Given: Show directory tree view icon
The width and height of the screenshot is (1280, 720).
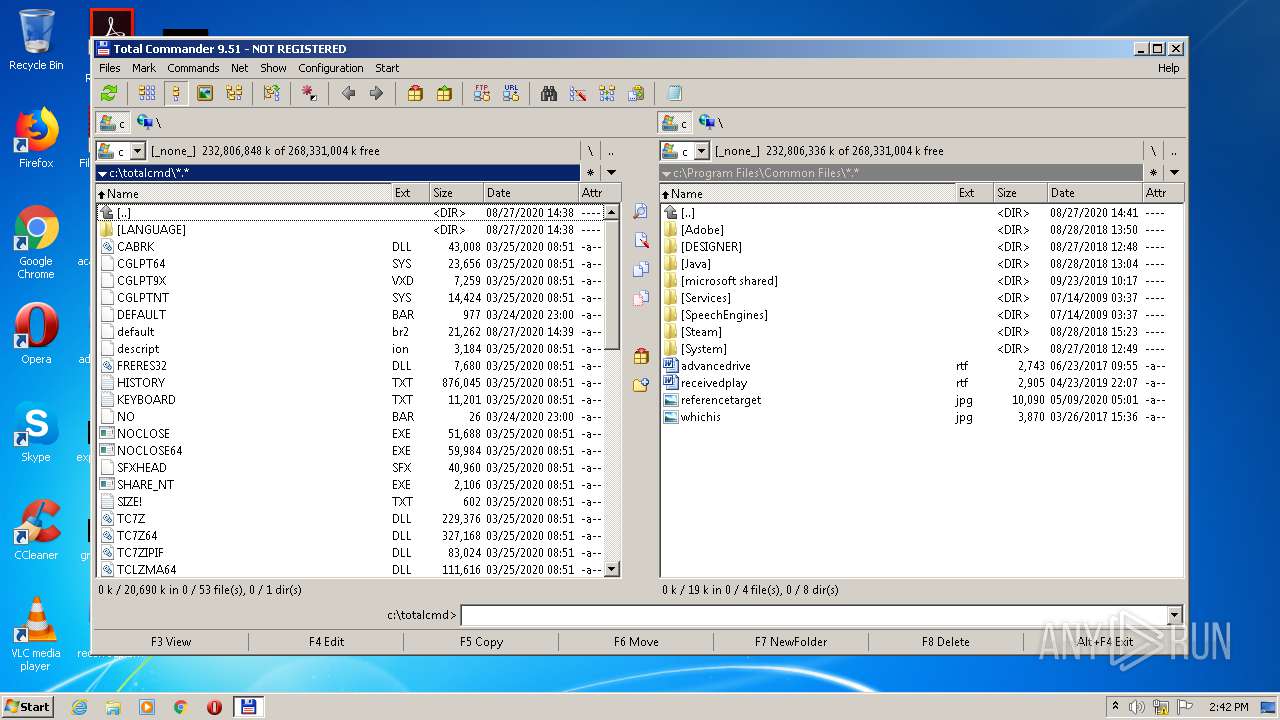Looking at the screenshot, I should (x=234, y=93).
